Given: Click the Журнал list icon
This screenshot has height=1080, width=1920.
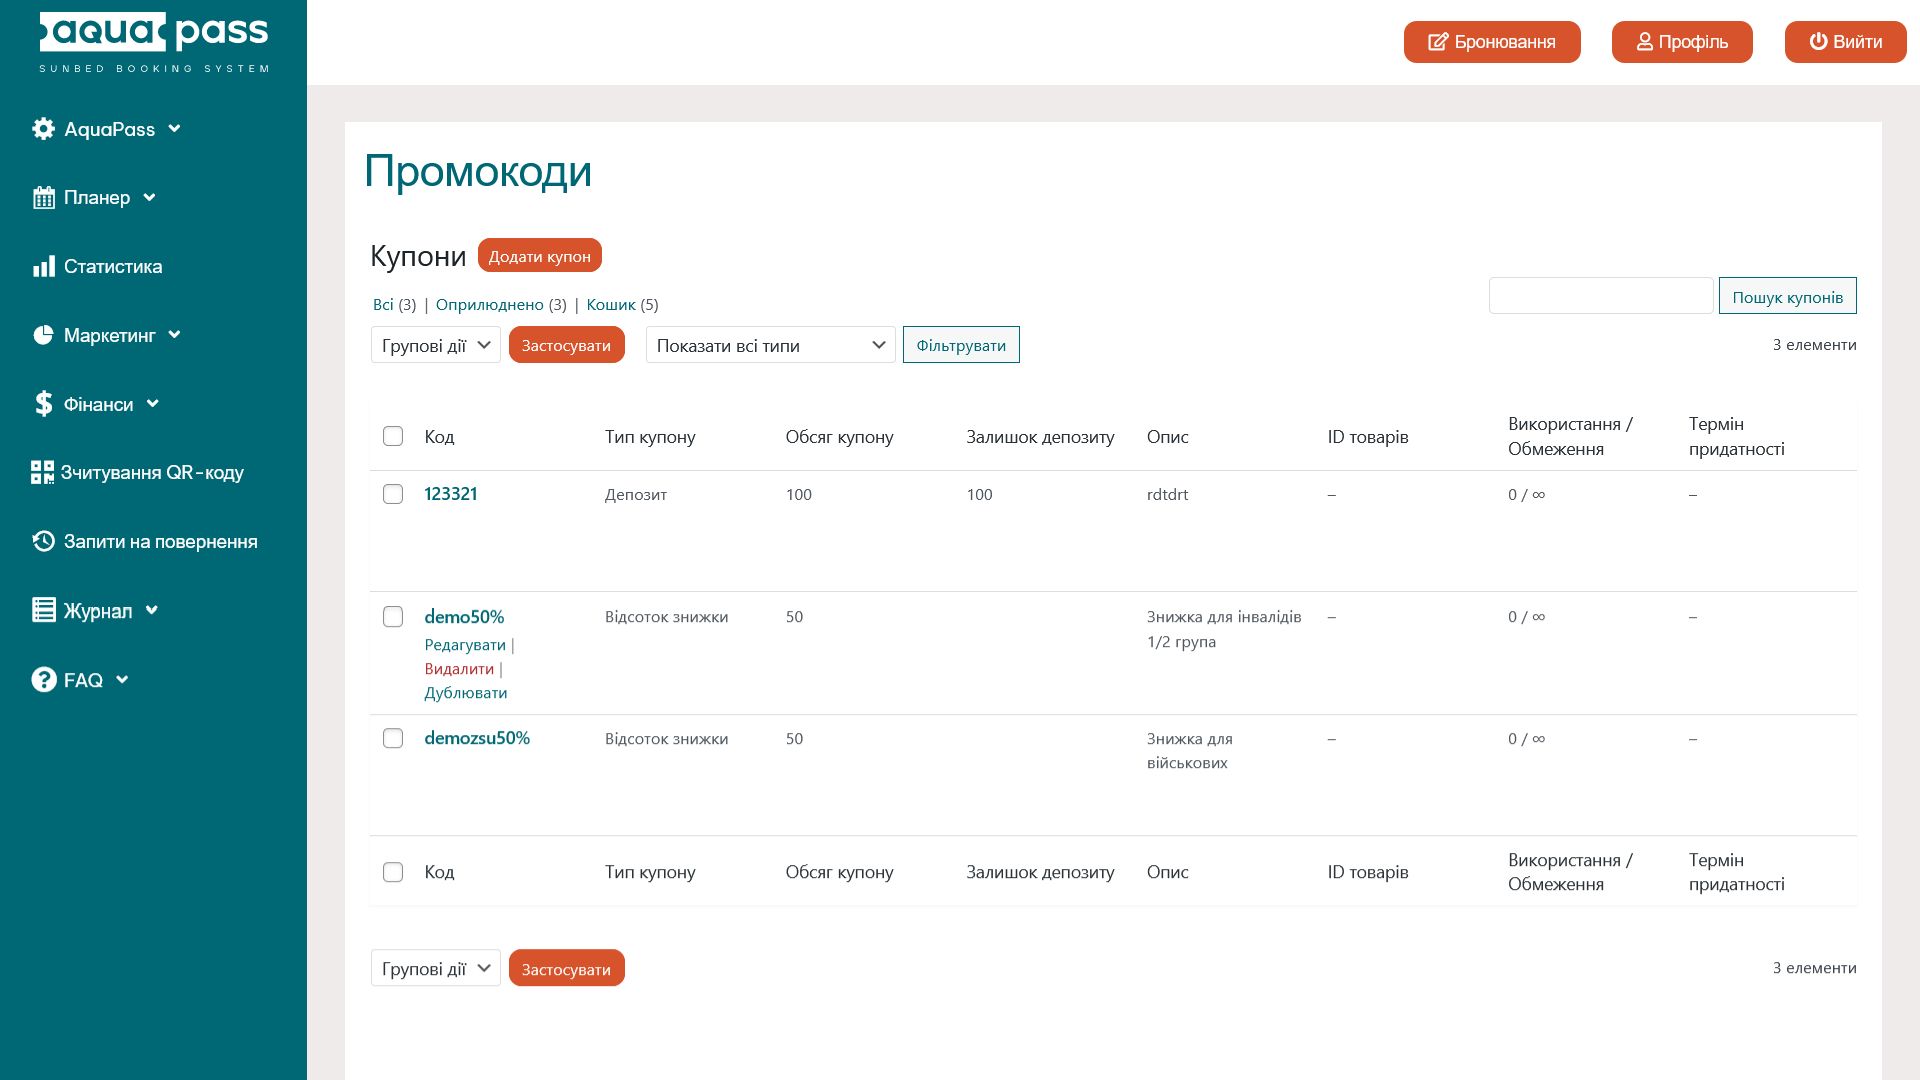Looking at the screenshot, I should click(x=43, y=611).
